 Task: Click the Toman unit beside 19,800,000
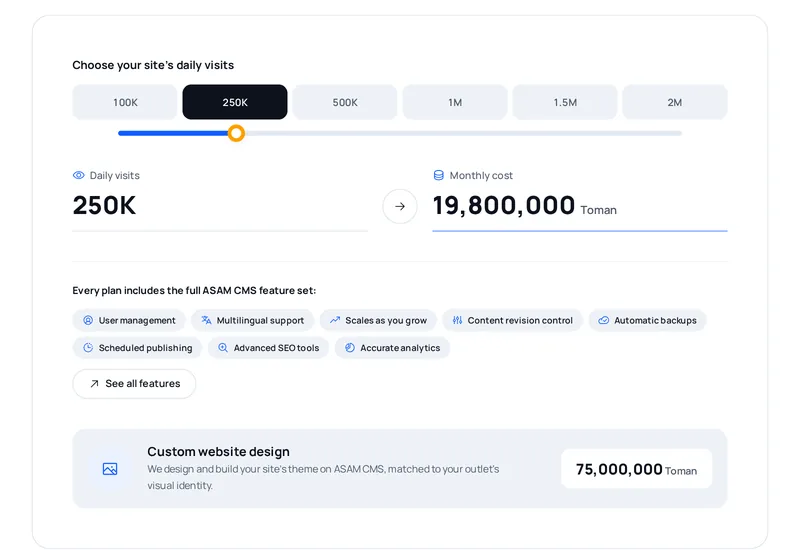click(x=598, y=210)
